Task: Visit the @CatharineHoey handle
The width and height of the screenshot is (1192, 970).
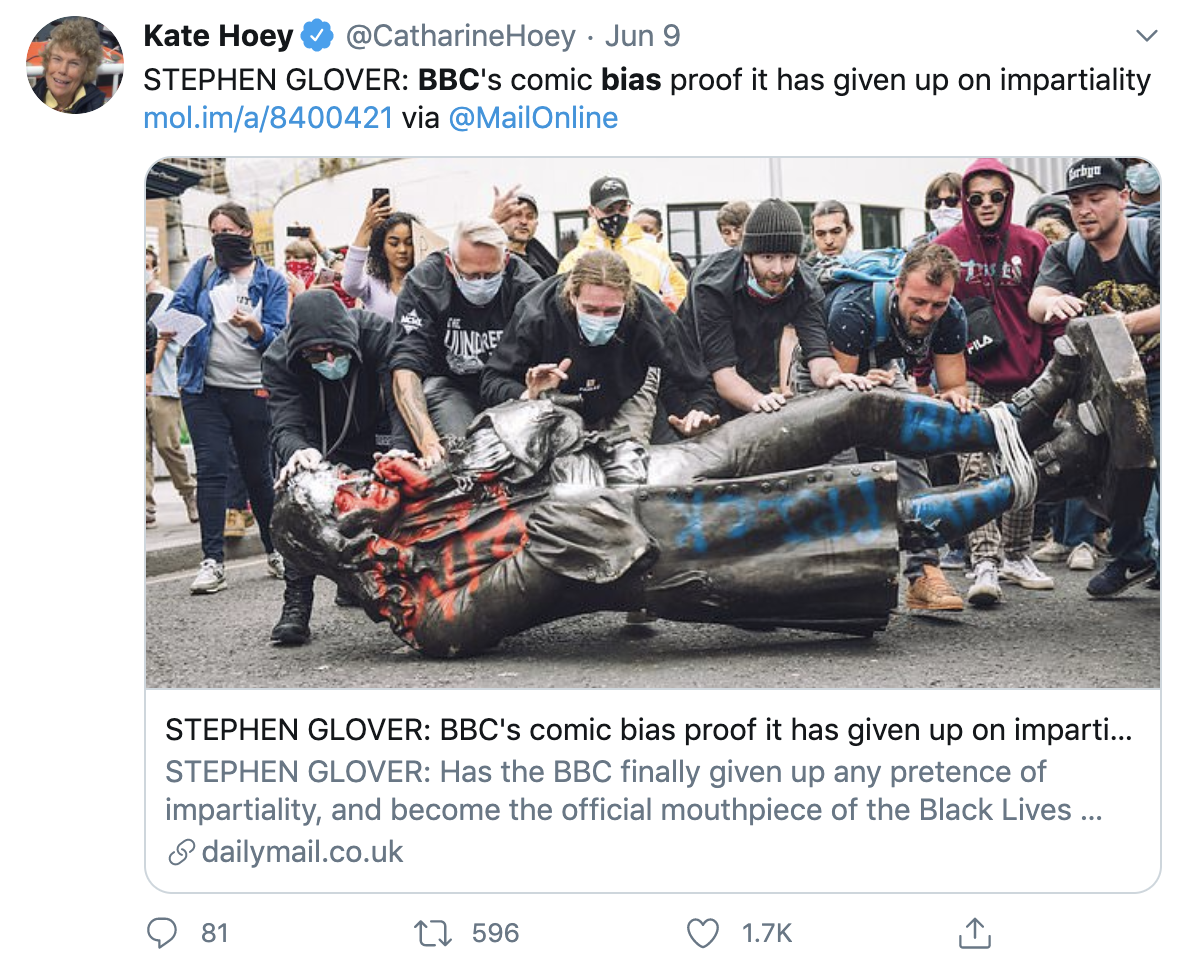Action: click(461, 37)
